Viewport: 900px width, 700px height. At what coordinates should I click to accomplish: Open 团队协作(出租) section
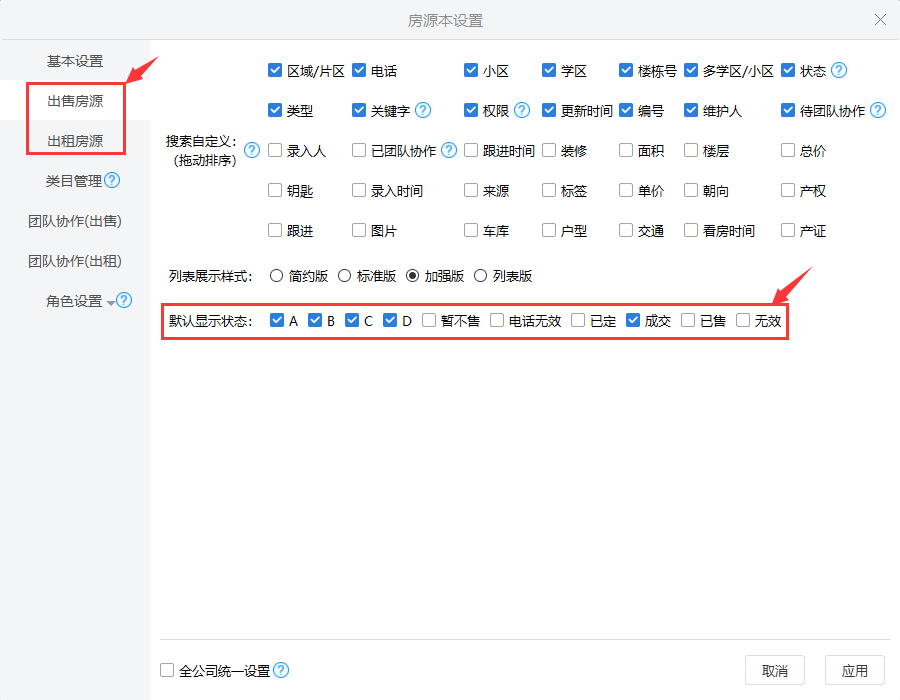click(x=75, y=262)
